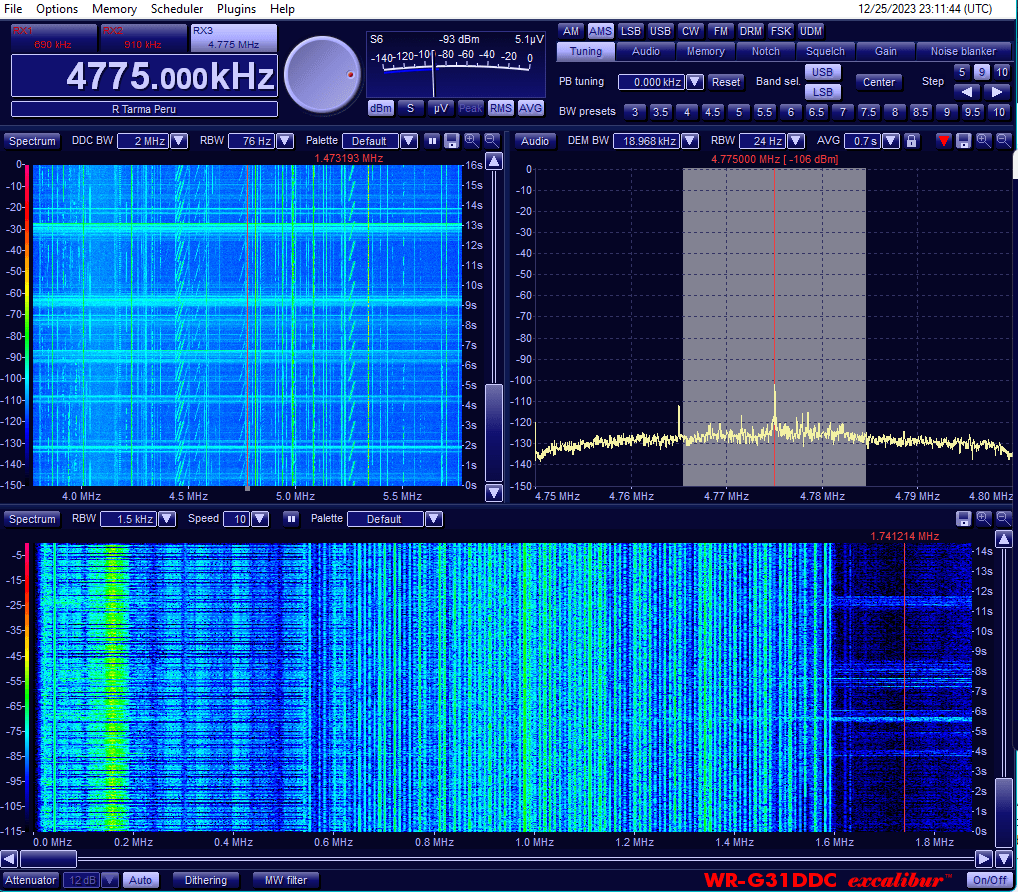Select FM demodulation mode

(x=721, y=31)
